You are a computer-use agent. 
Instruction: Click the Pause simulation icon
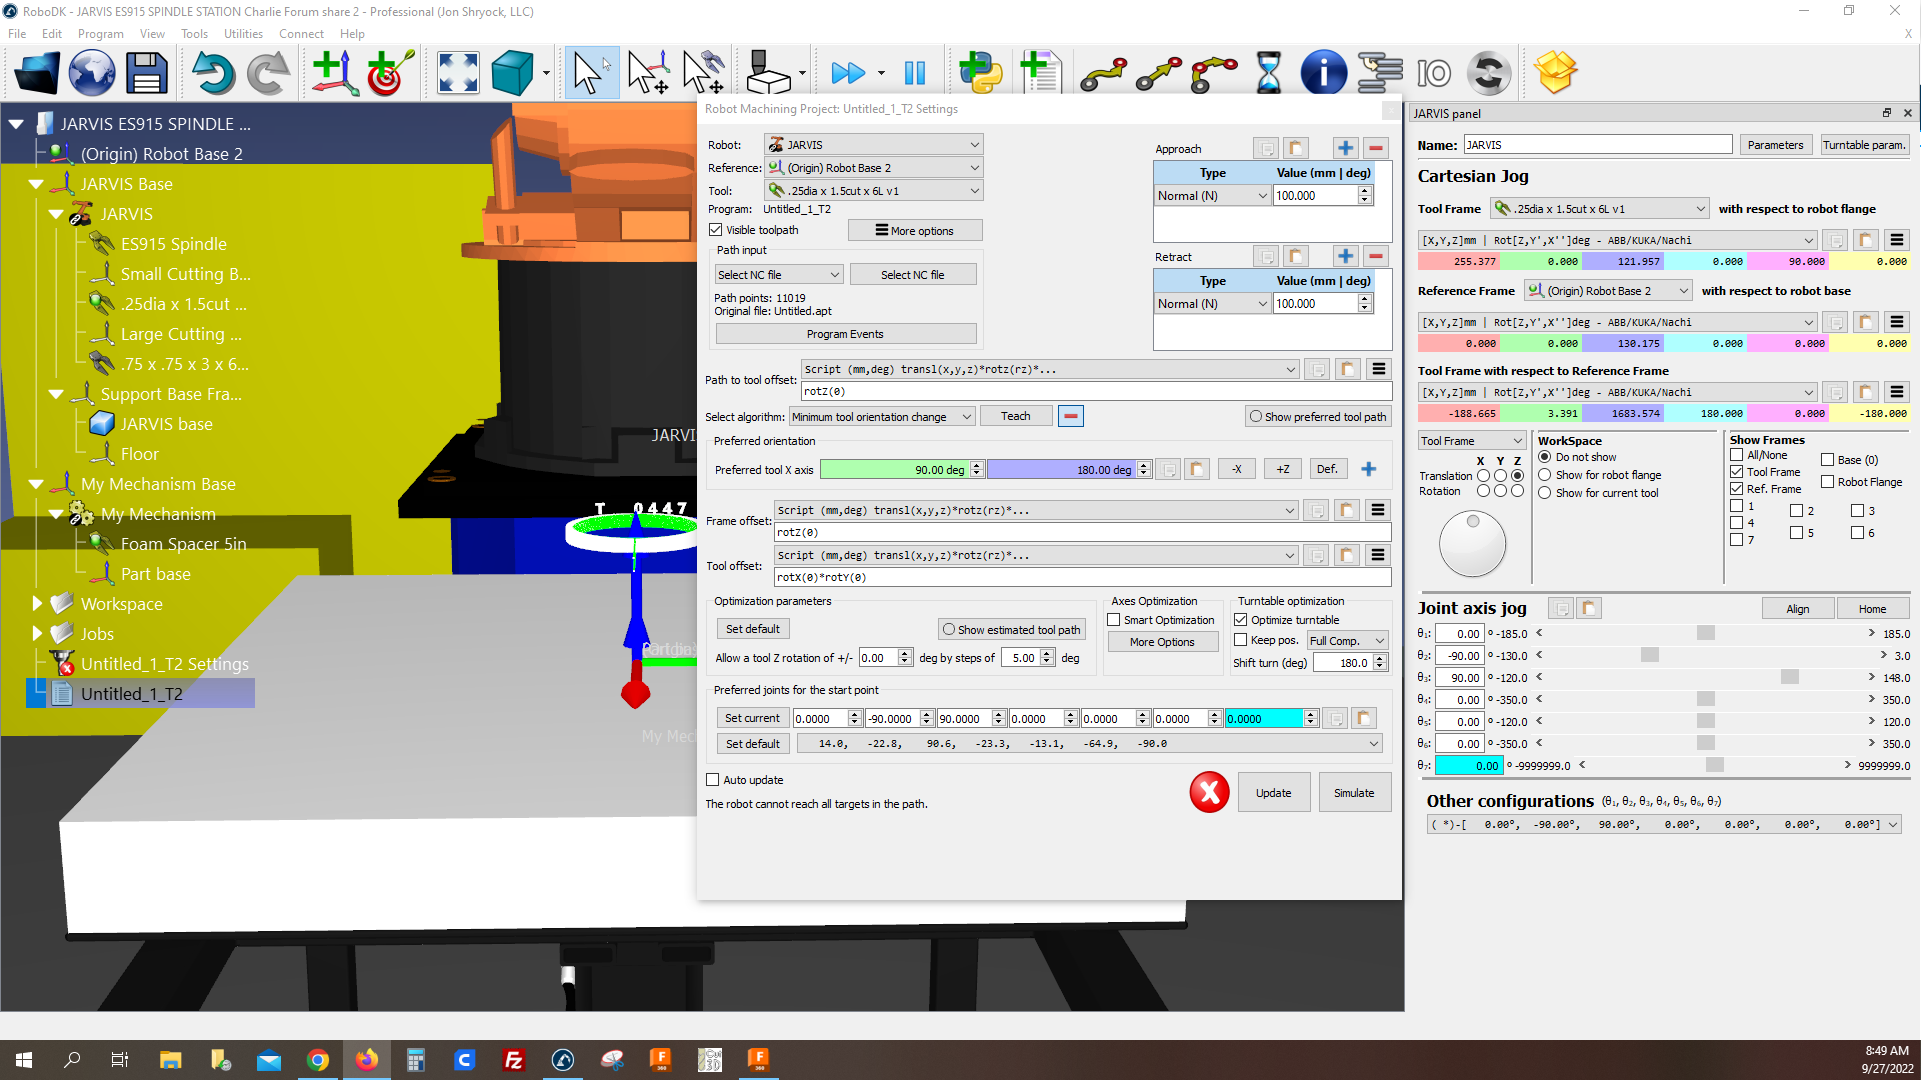tap(914, 73)
